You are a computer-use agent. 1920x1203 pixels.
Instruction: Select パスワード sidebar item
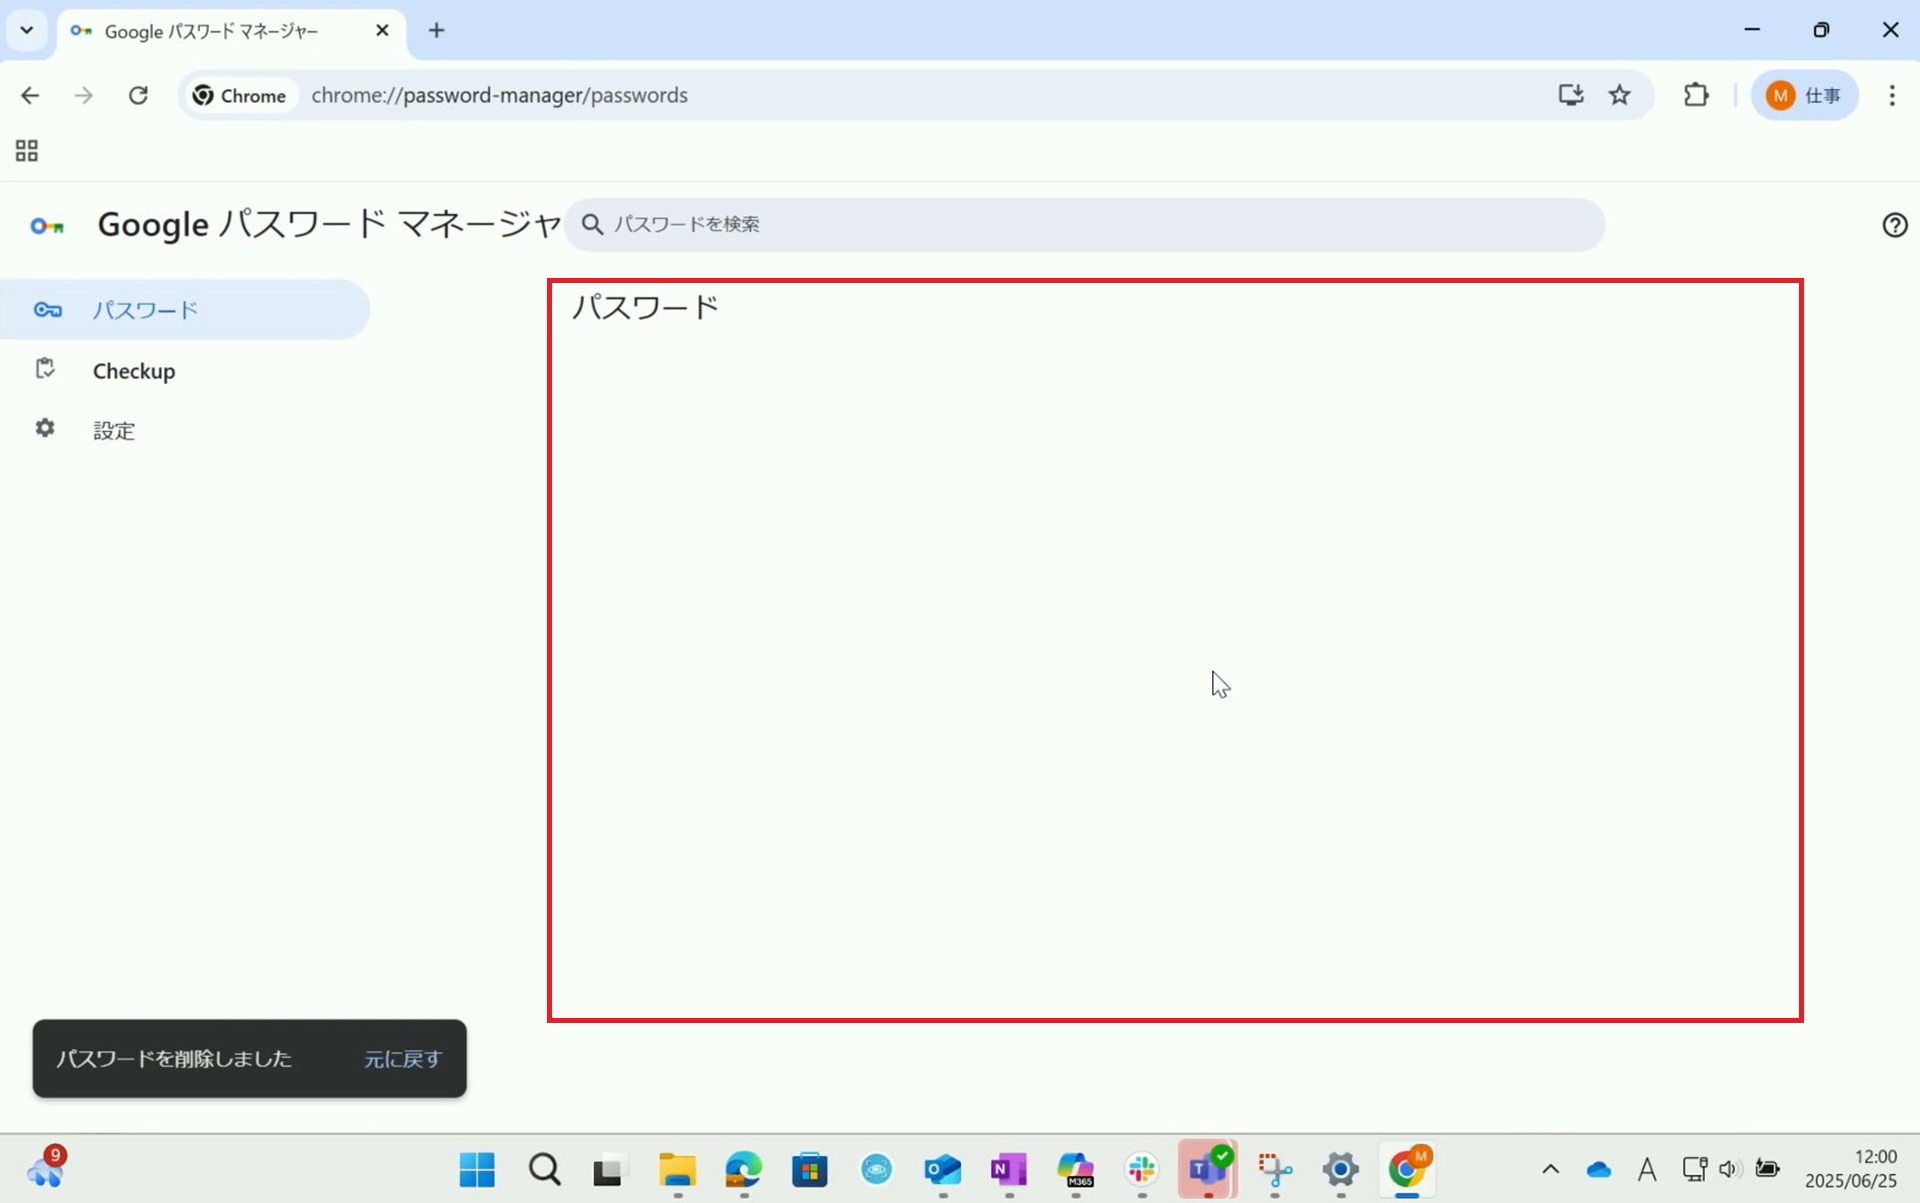[x=145, y=310]
